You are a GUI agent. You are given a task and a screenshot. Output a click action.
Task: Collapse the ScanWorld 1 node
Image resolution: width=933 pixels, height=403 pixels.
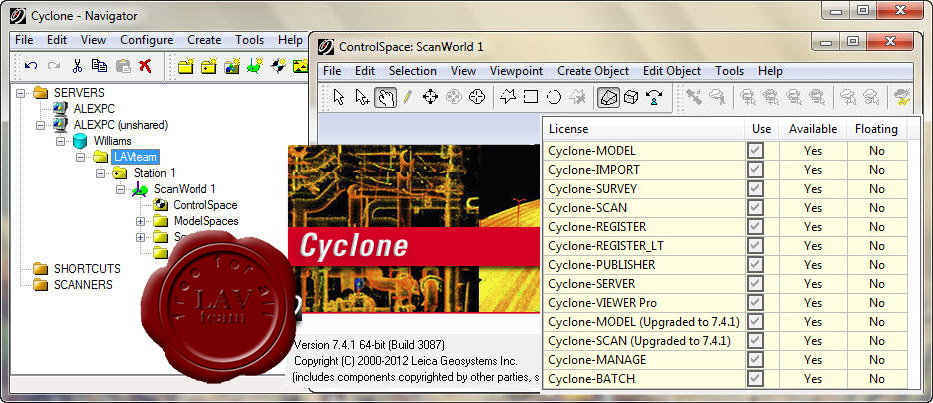120,189
